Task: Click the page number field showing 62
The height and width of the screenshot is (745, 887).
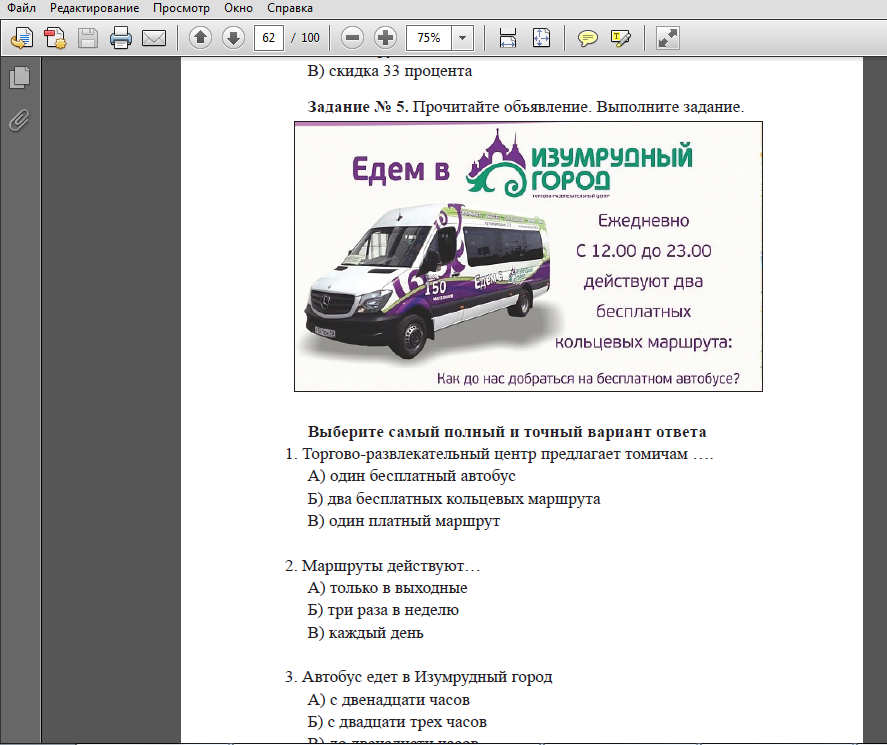Action: [269, 38]
